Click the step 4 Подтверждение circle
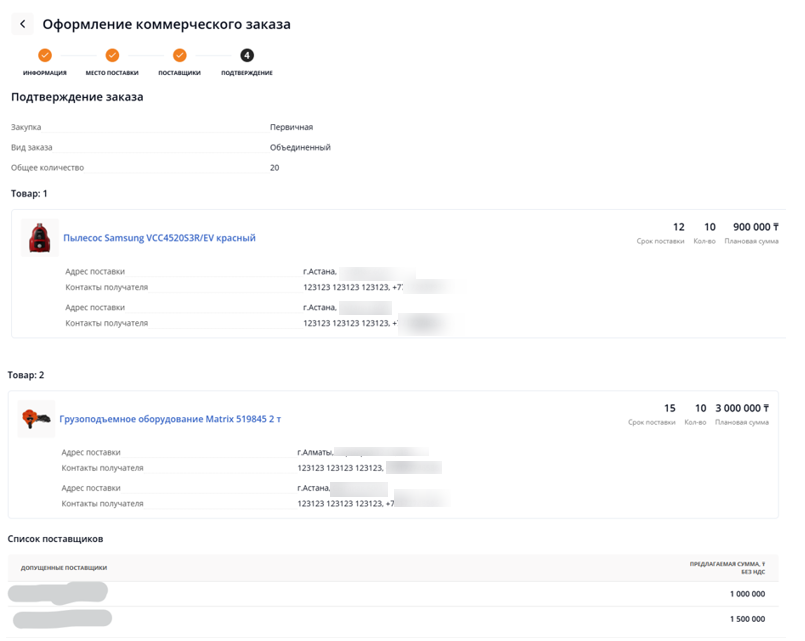 tap(247, 56)
